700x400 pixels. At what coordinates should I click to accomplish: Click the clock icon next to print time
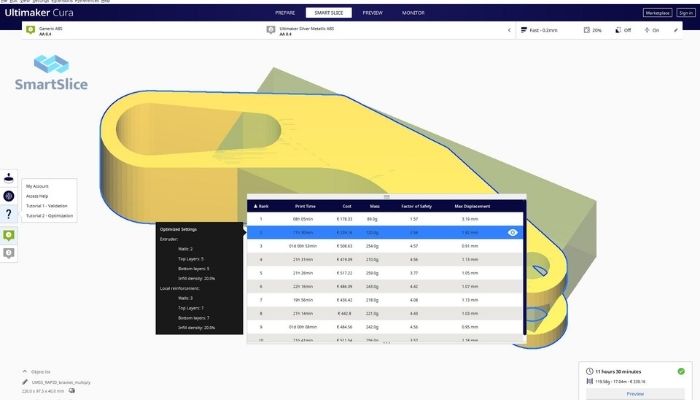pyautogui.click(x=589, y=371)
